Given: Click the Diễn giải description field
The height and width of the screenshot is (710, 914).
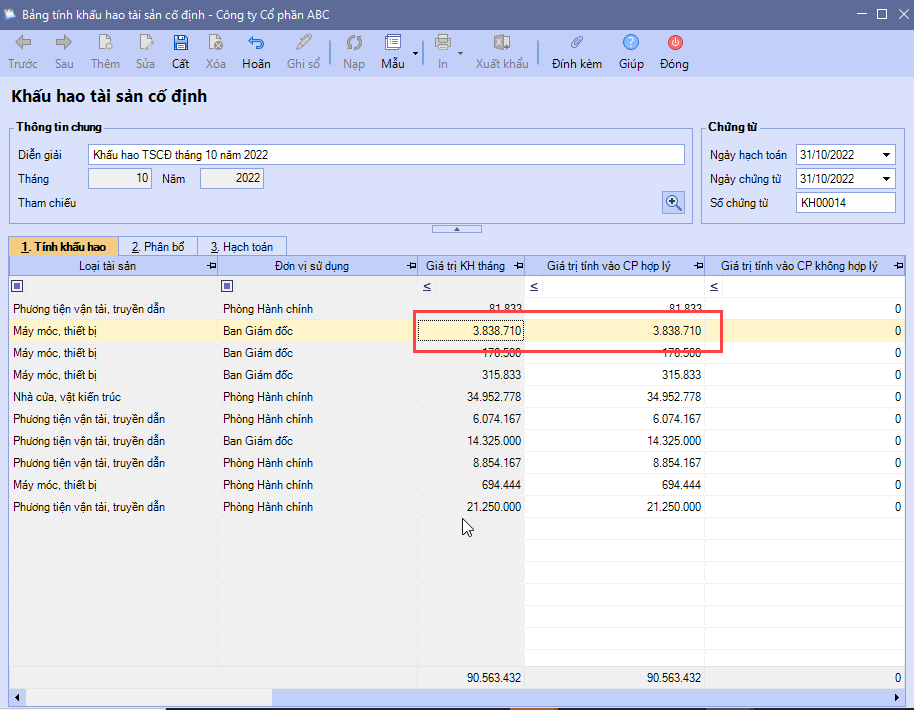Looking at the screenshot, I should click(386, 155).
